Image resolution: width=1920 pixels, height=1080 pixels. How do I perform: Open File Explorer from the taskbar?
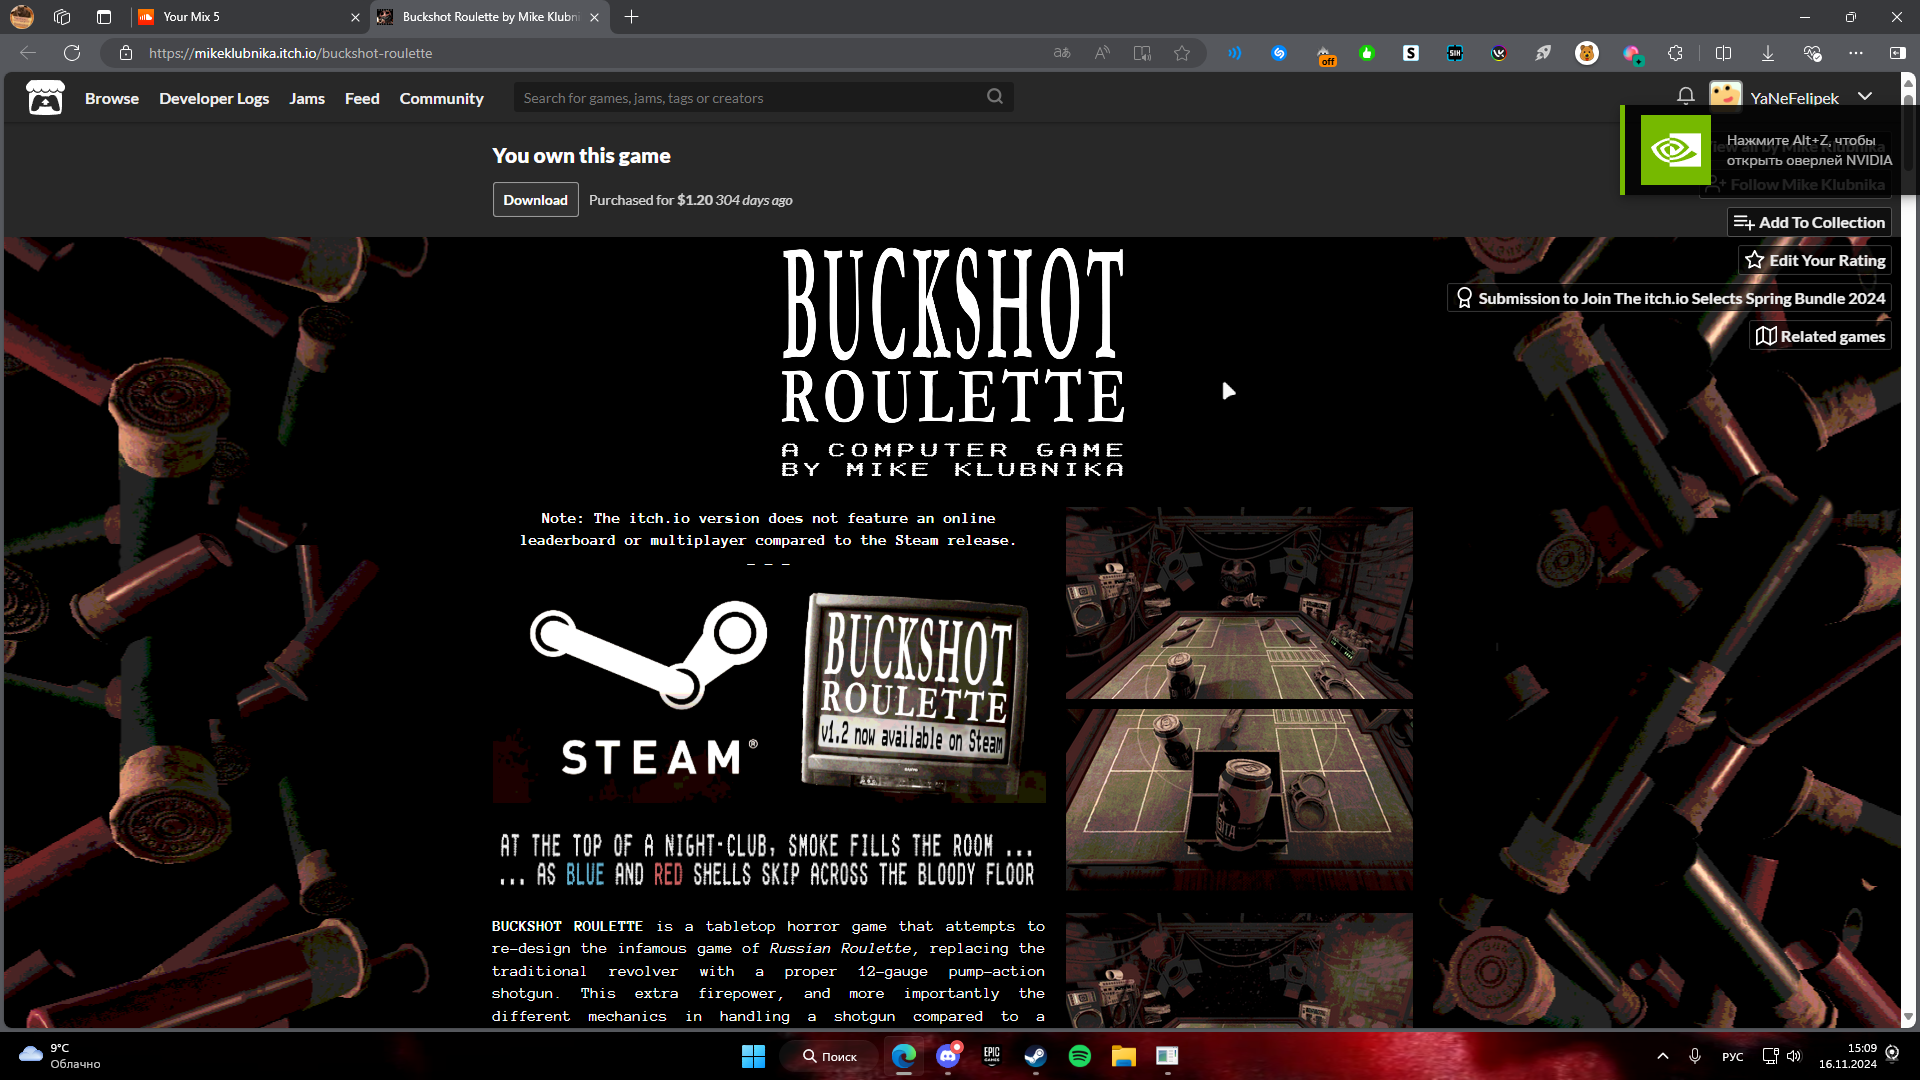1123,1056
